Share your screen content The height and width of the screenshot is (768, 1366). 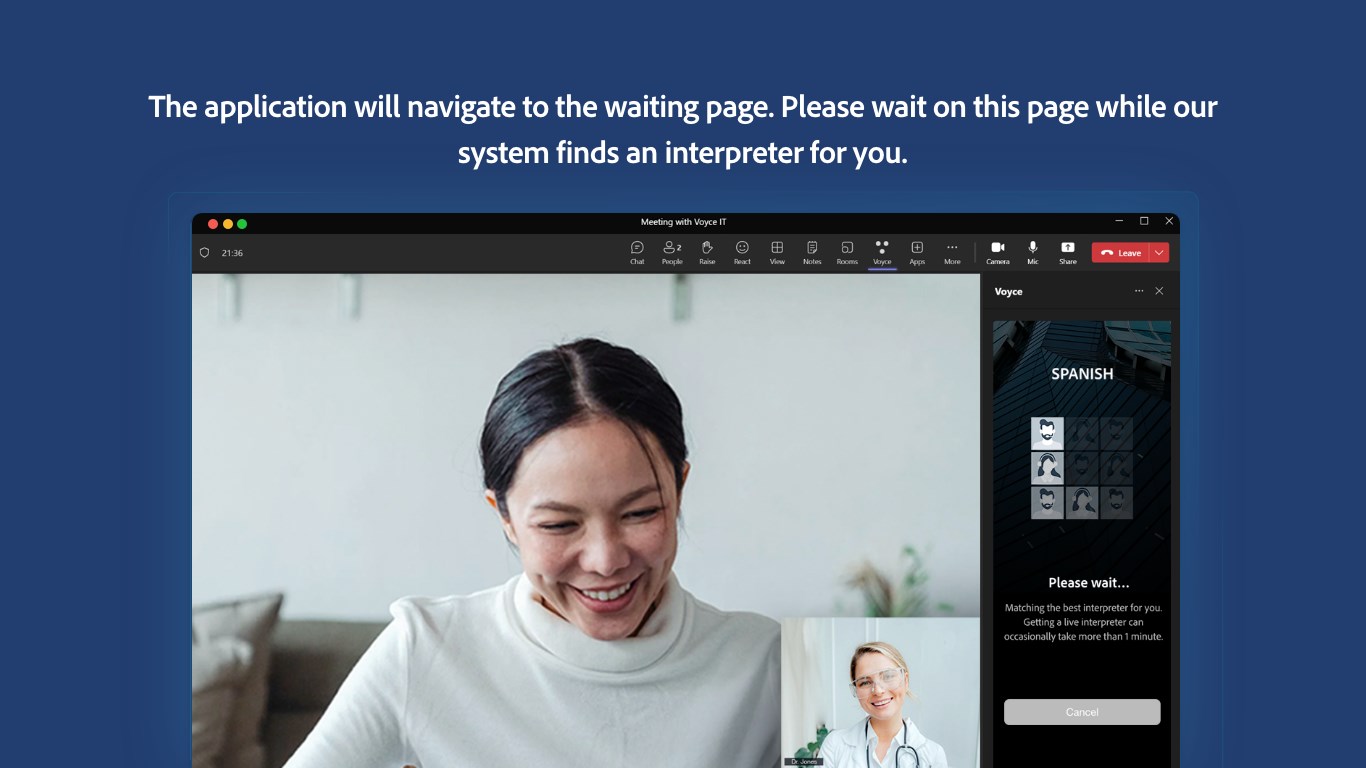point(1068,252)
